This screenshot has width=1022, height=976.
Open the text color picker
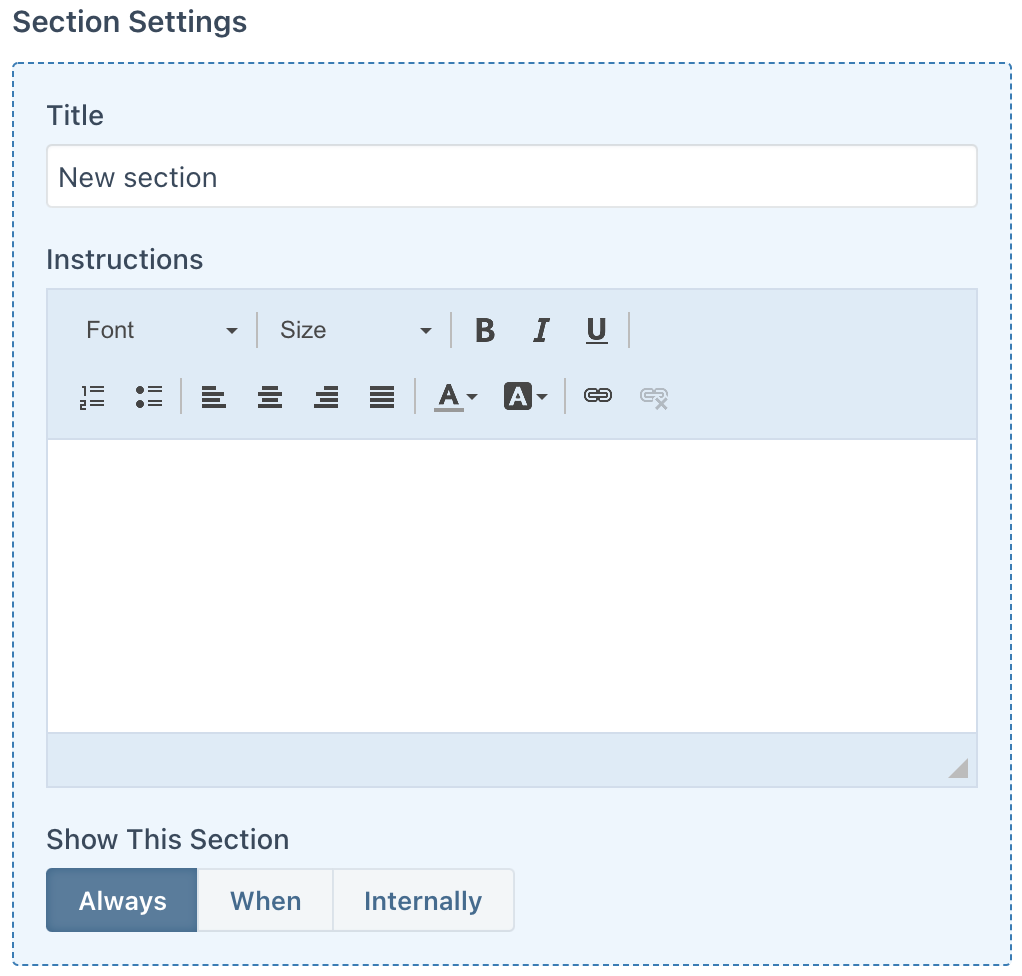point(449,397)
